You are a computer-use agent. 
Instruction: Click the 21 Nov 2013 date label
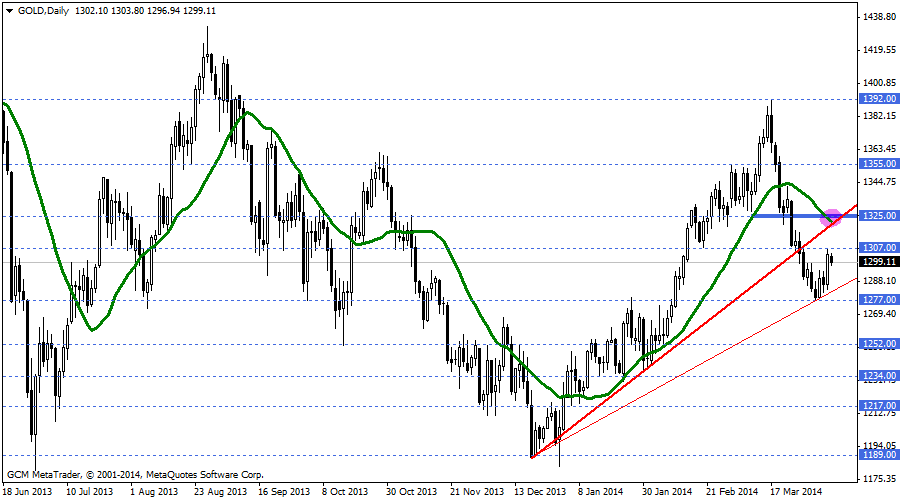pyautogui.click(x=477, y=492)
